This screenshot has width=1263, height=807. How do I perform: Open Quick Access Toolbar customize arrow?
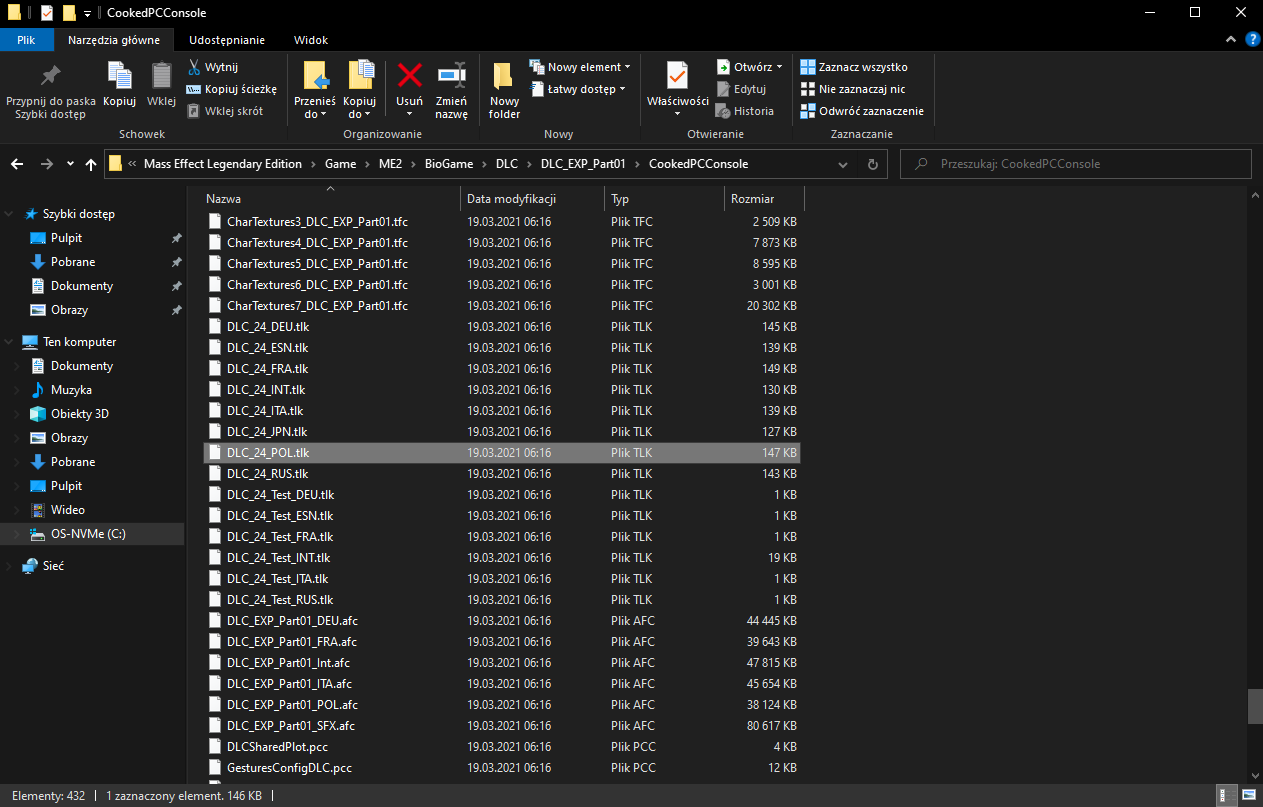pos(87,13)
